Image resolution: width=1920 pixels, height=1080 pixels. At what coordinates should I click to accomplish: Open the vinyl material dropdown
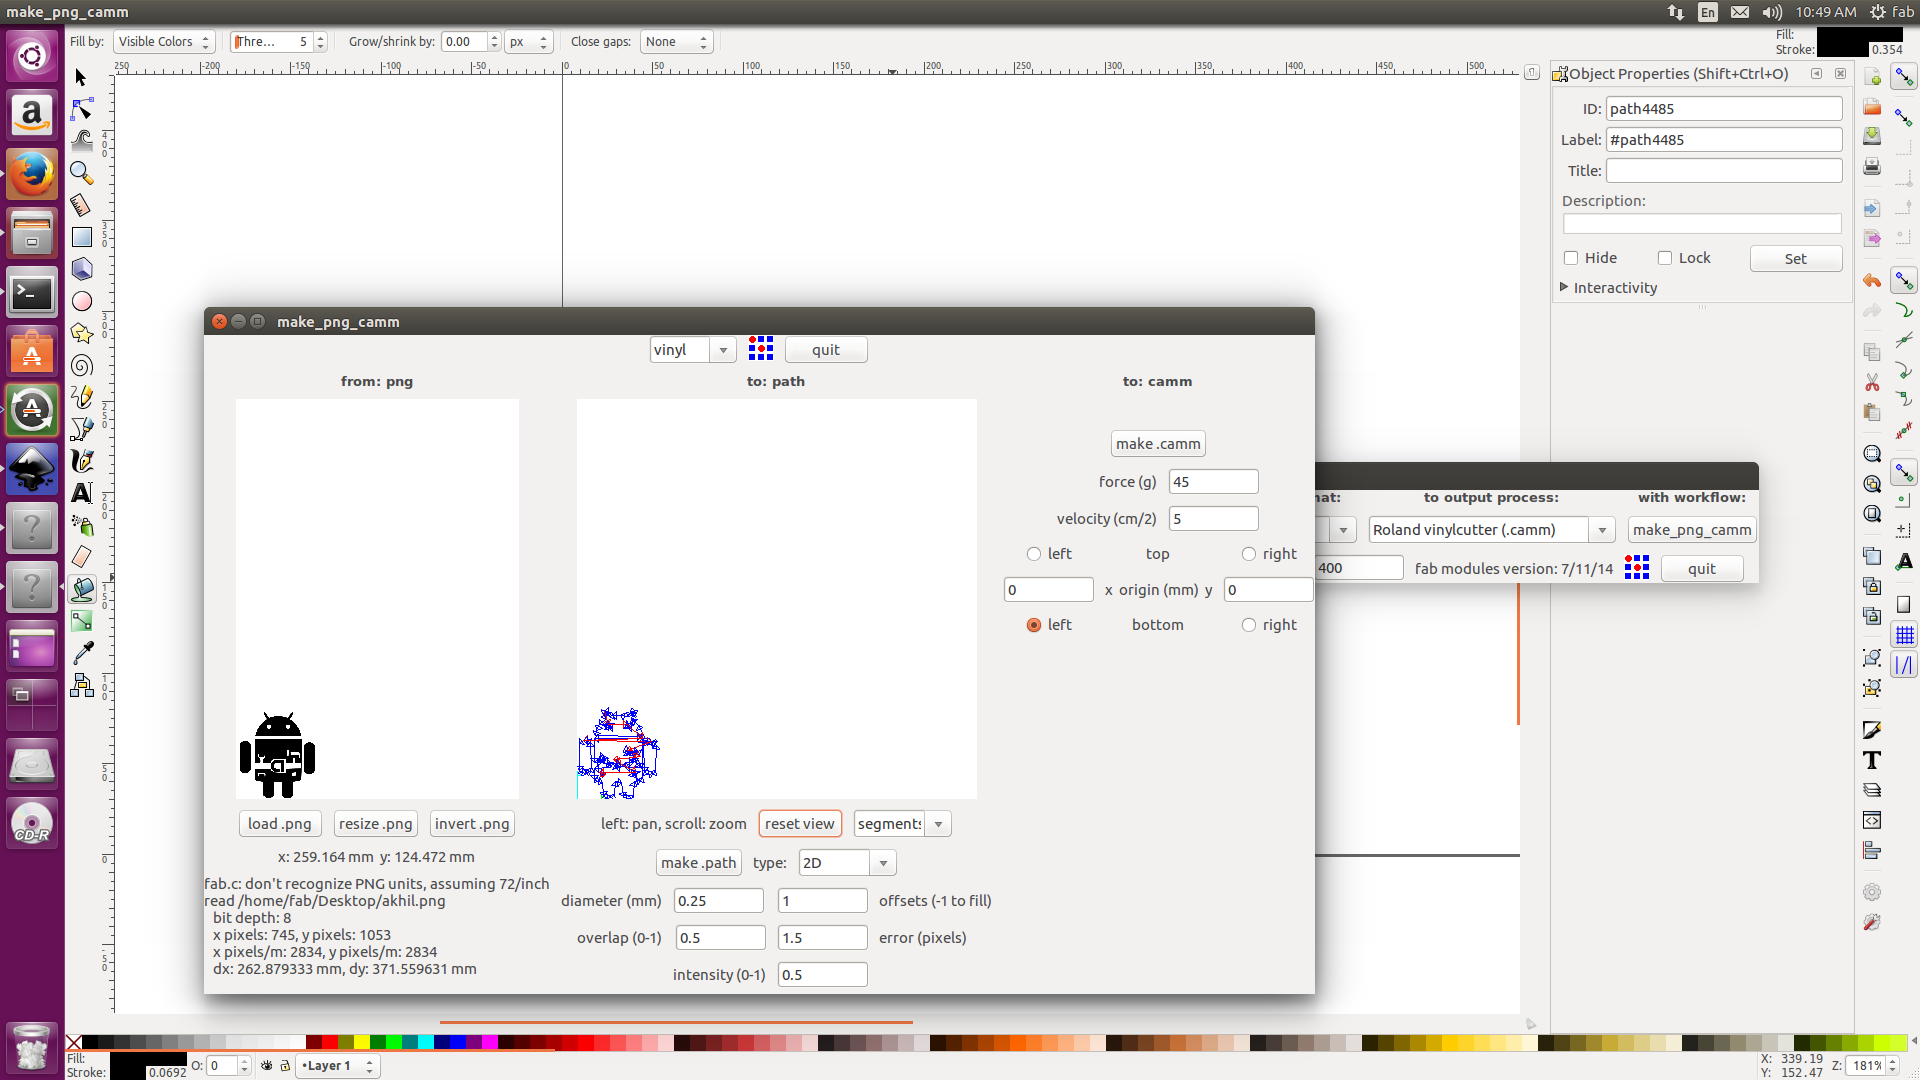(x=723, y=350)
